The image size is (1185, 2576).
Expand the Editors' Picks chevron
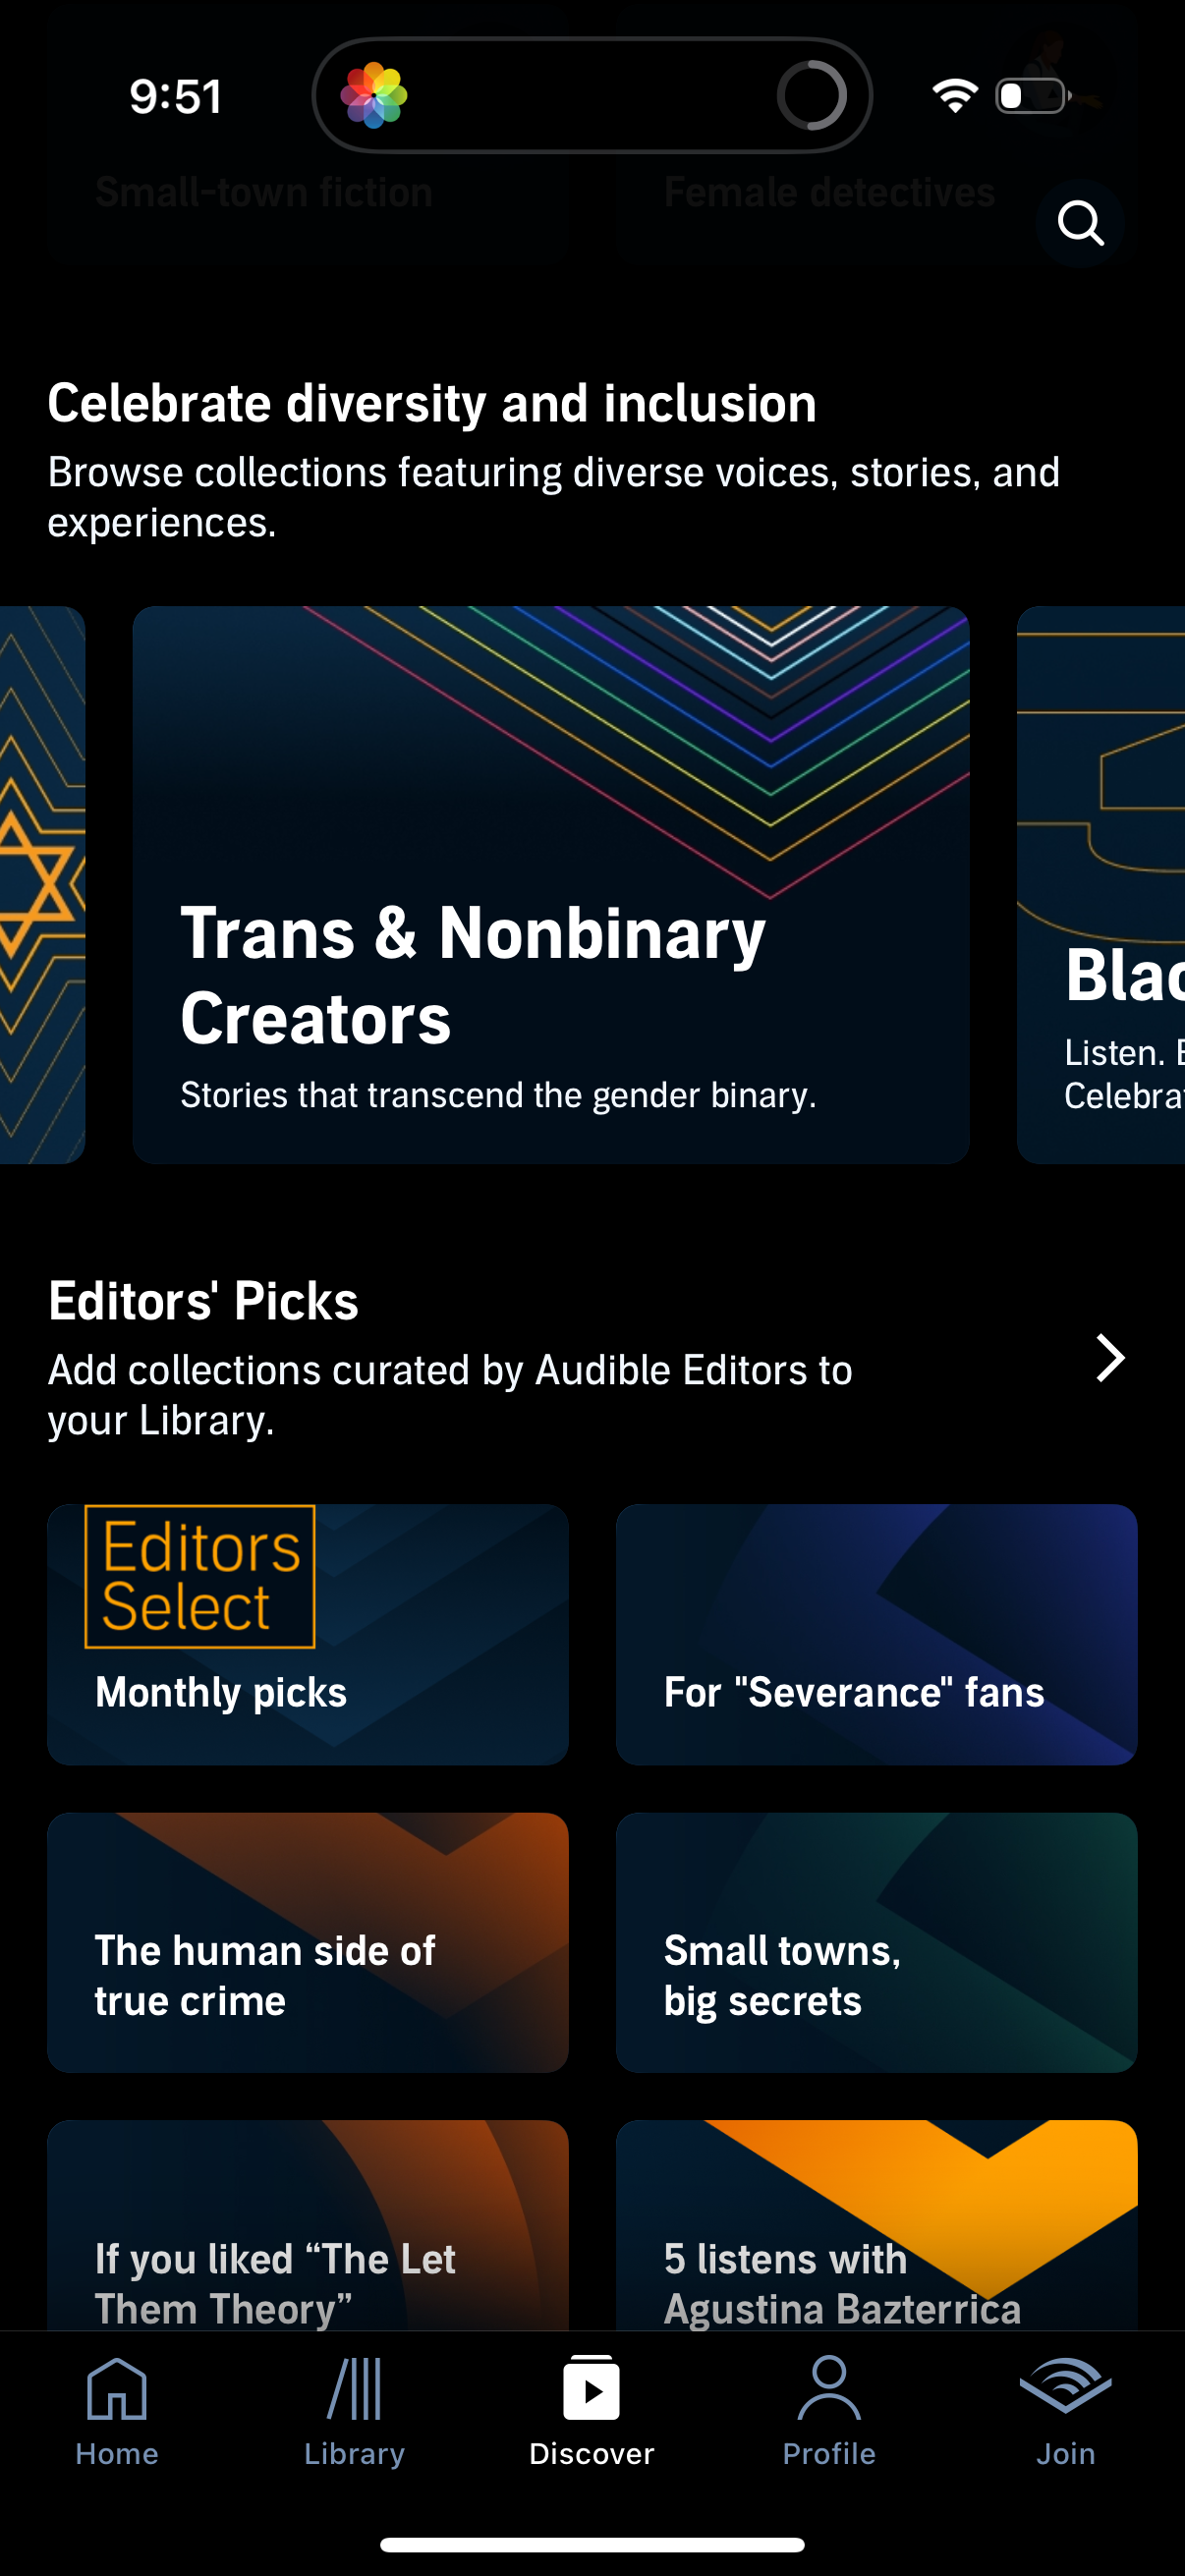click(x=1110, y=1358)
